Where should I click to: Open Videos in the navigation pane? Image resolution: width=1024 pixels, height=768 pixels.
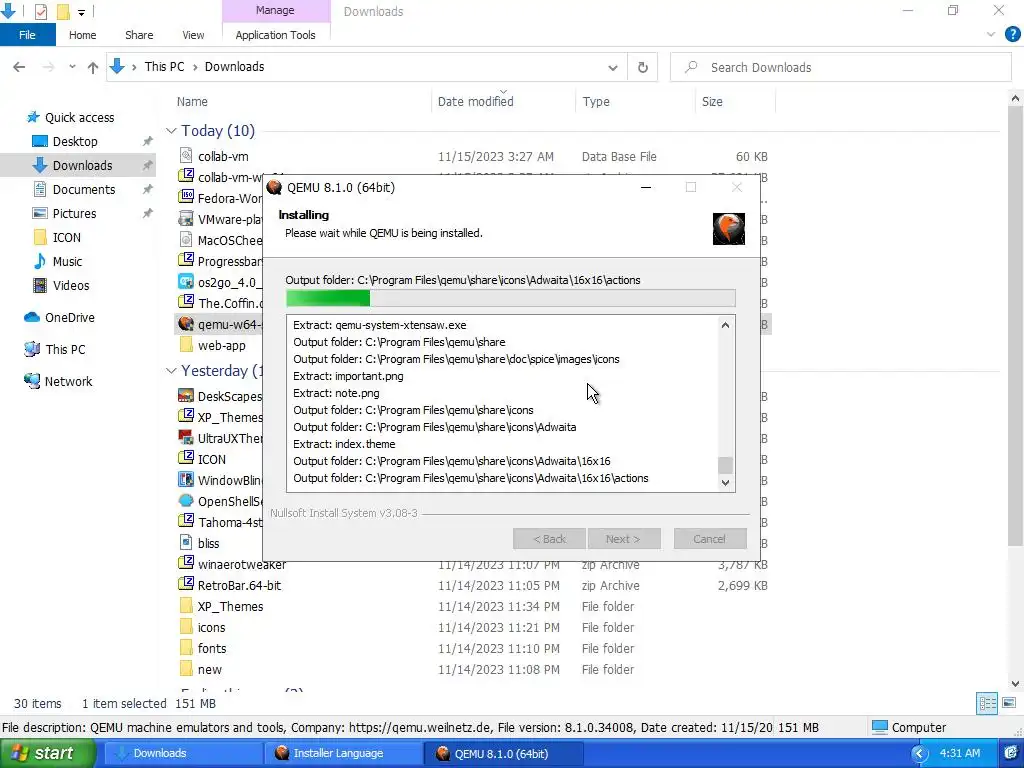point(71,285)
